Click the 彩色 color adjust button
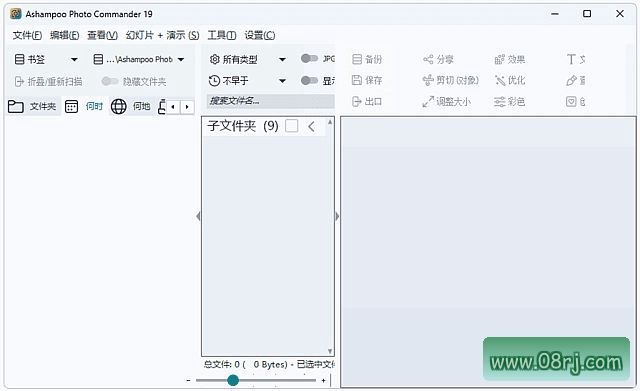This screenshot has width=640, height=391. tap(509, 101)
